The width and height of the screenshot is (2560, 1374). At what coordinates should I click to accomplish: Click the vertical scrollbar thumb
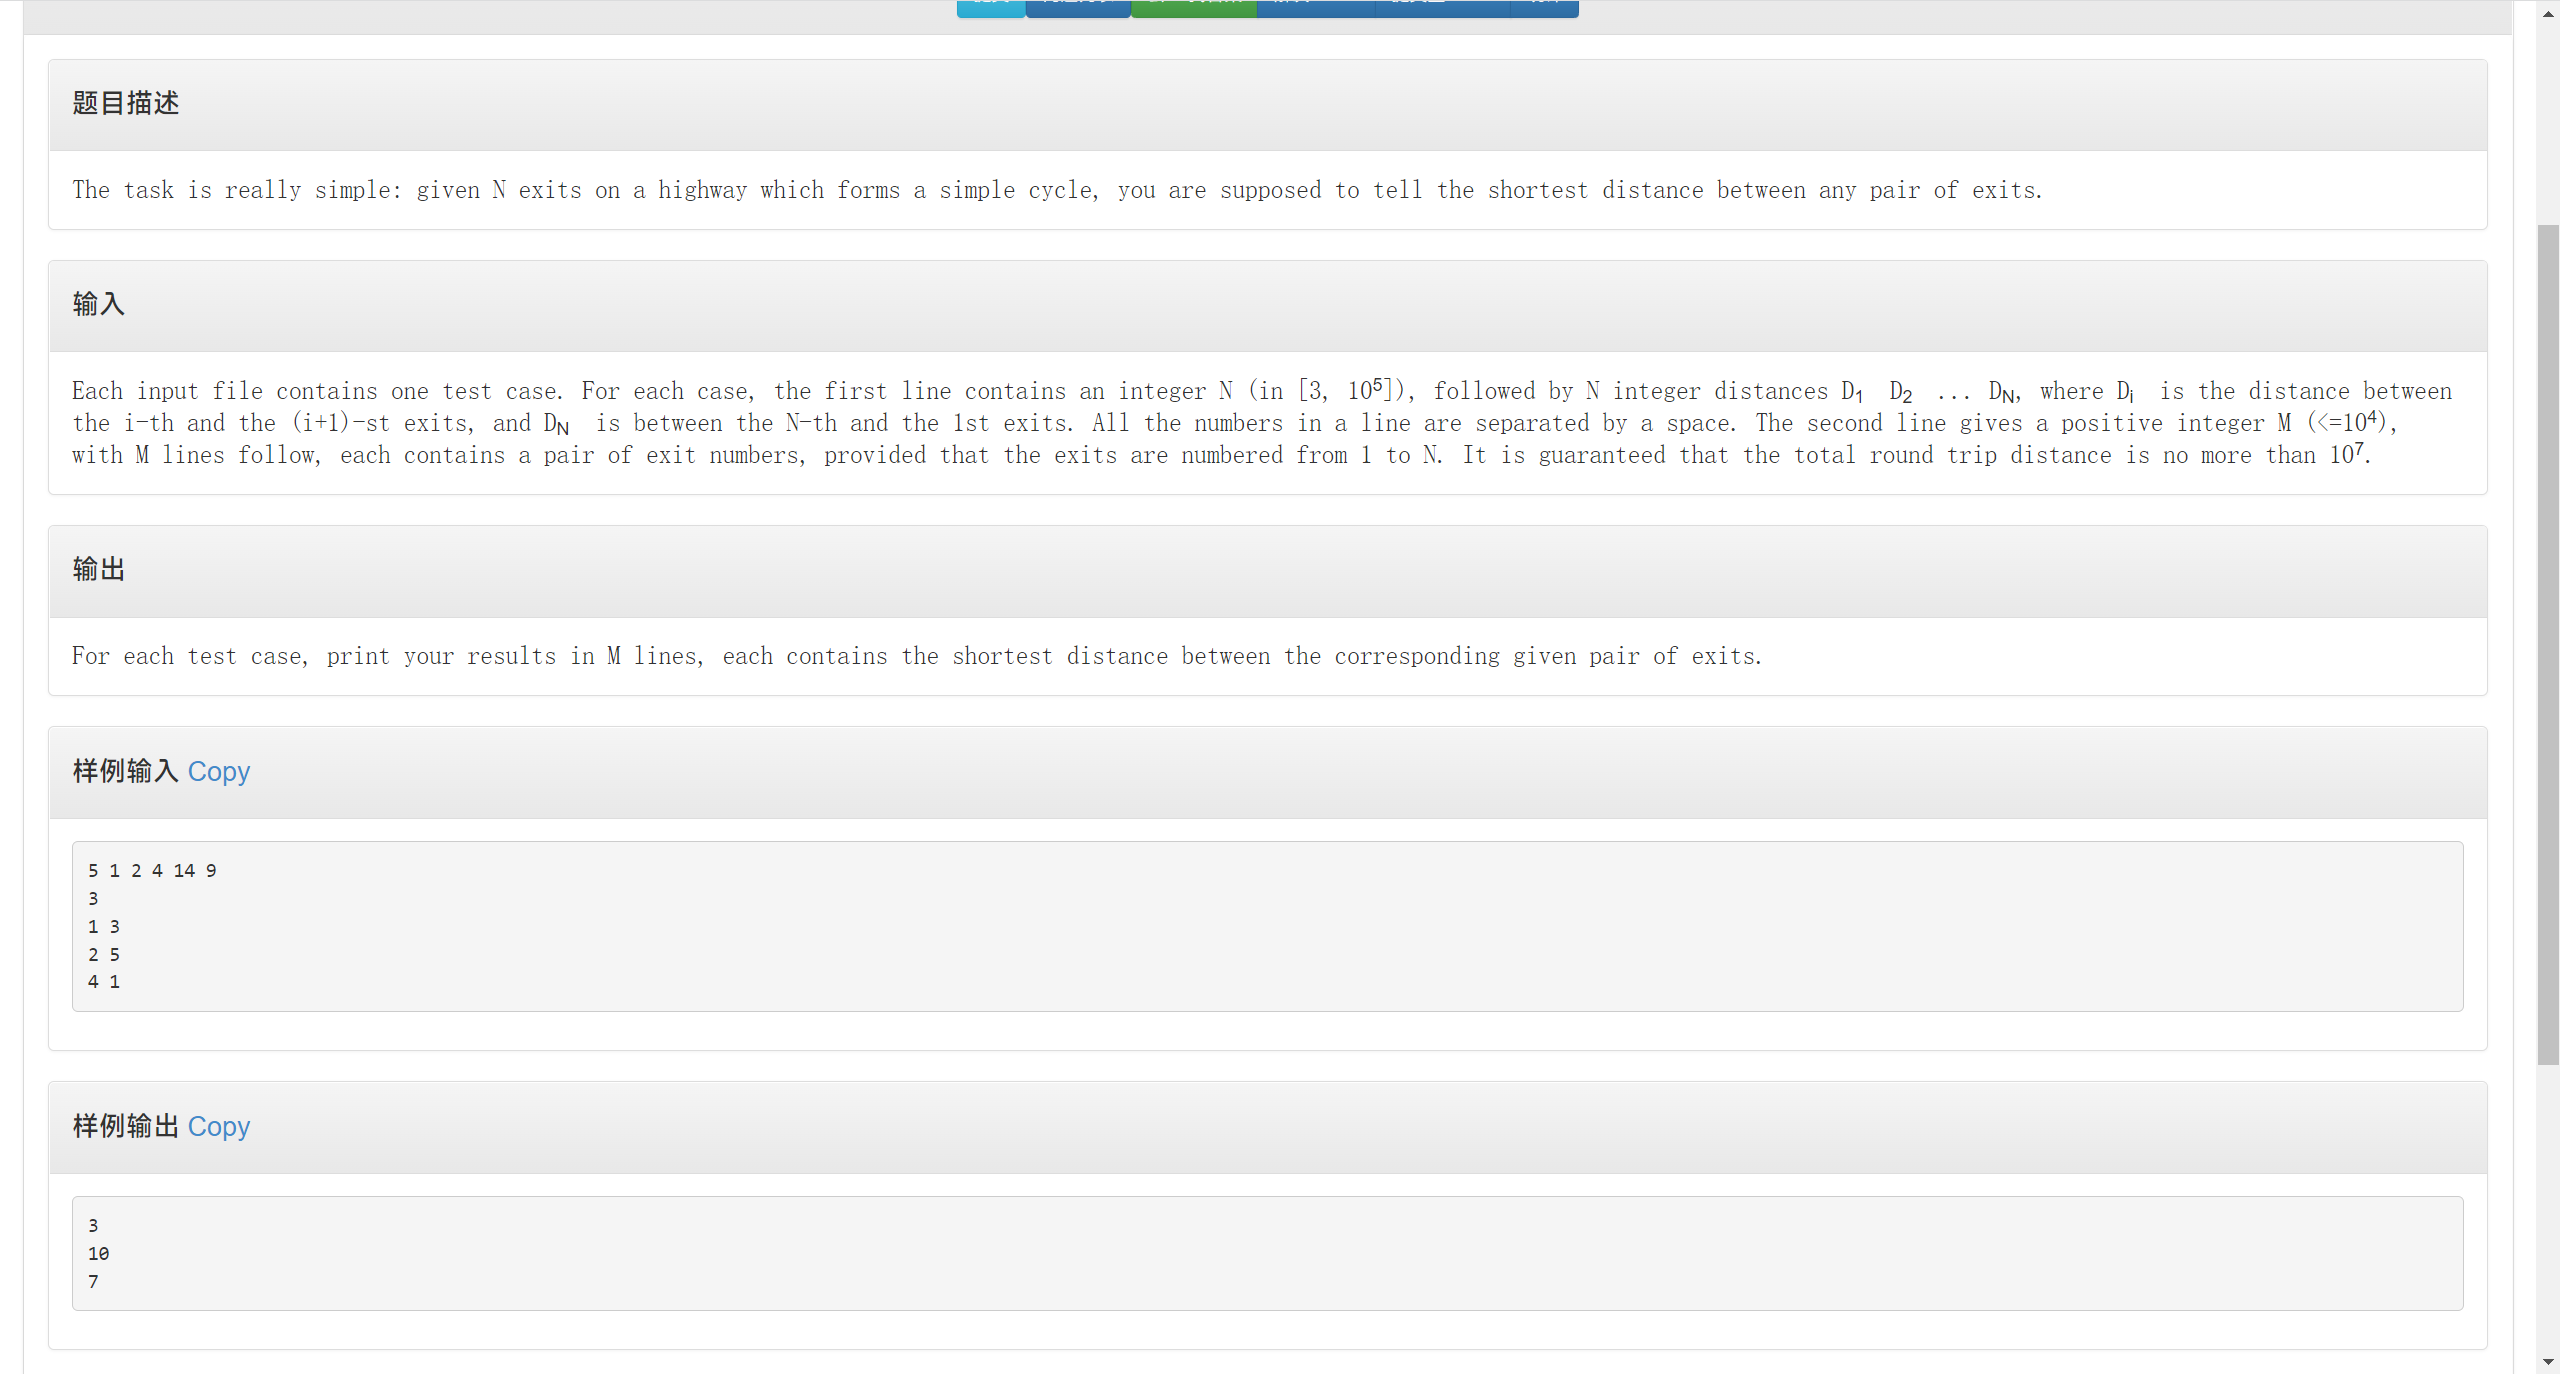coord(2548,645)
